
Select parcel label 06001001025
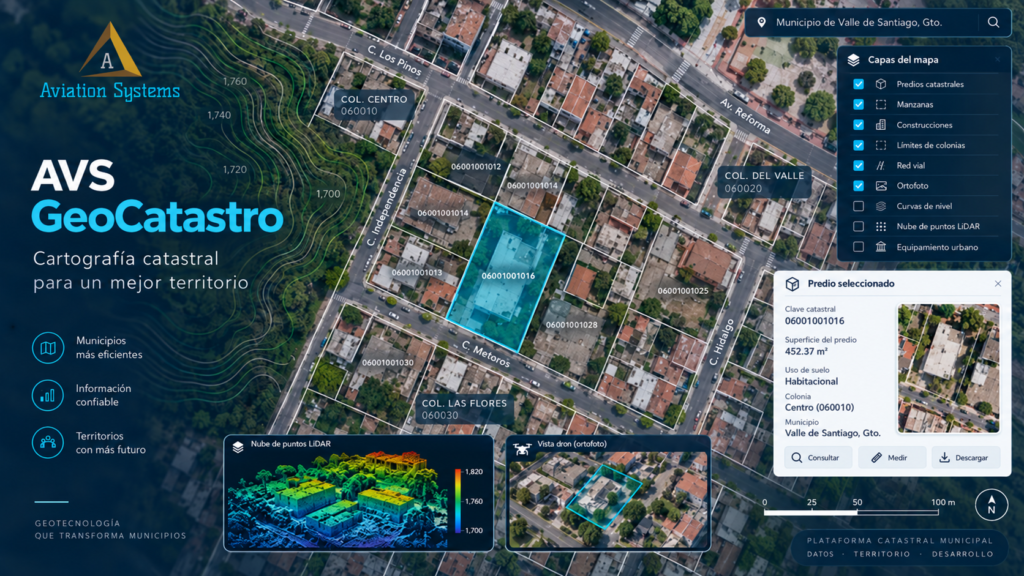[x=682, y=291]
